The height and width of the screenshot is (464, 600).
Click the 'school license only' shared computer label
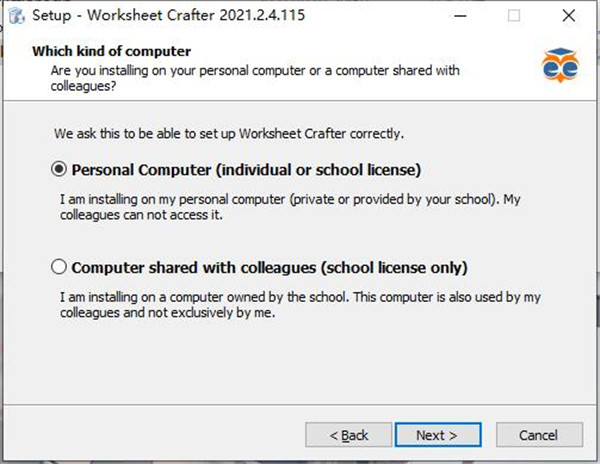coord(270,267)
